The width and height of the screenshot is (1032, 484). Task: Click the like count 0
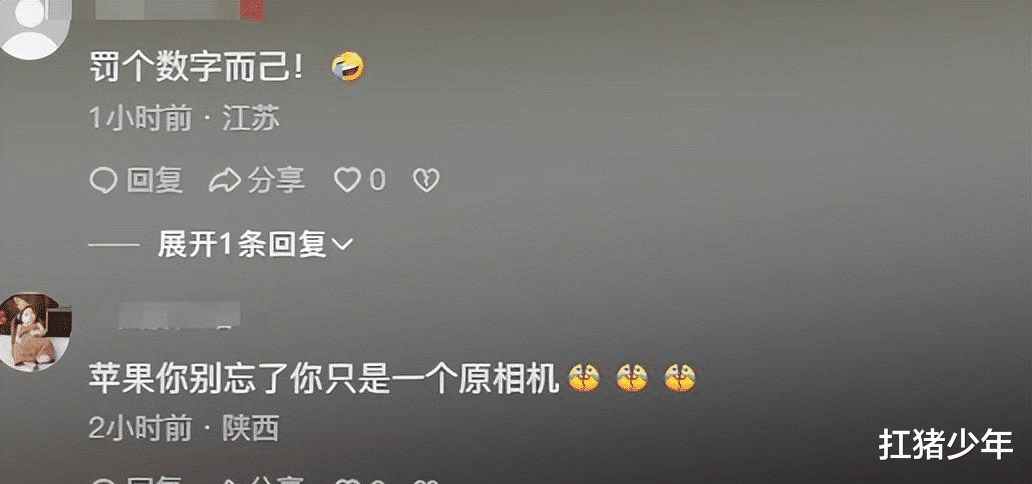click(x=377, y=180)
